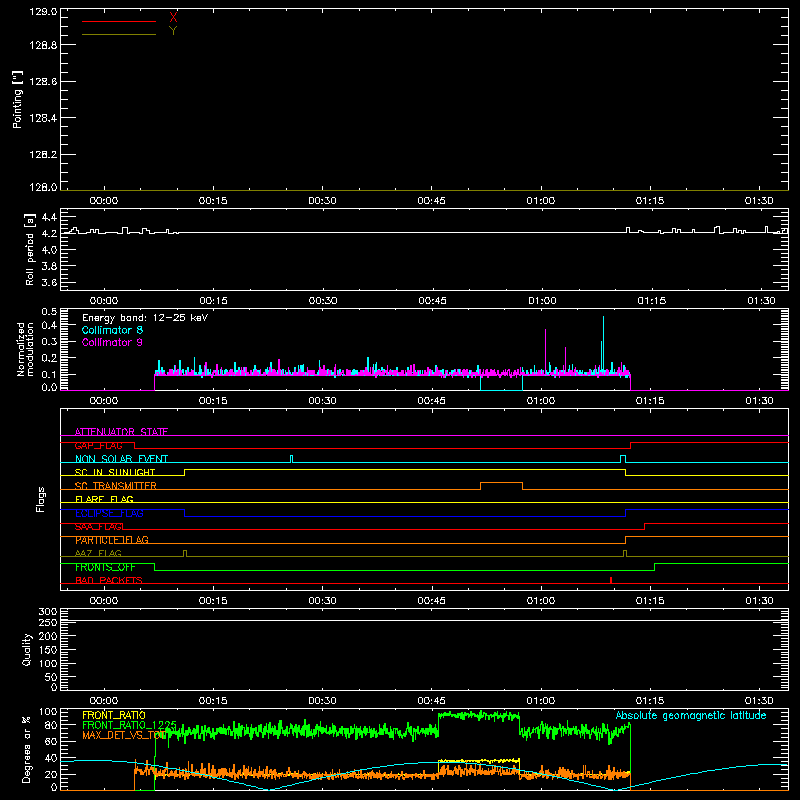Click the '4.4' tick on Roll period axis
The height and width of the screenshot is (800, 800).
click(x=49, y=217)
